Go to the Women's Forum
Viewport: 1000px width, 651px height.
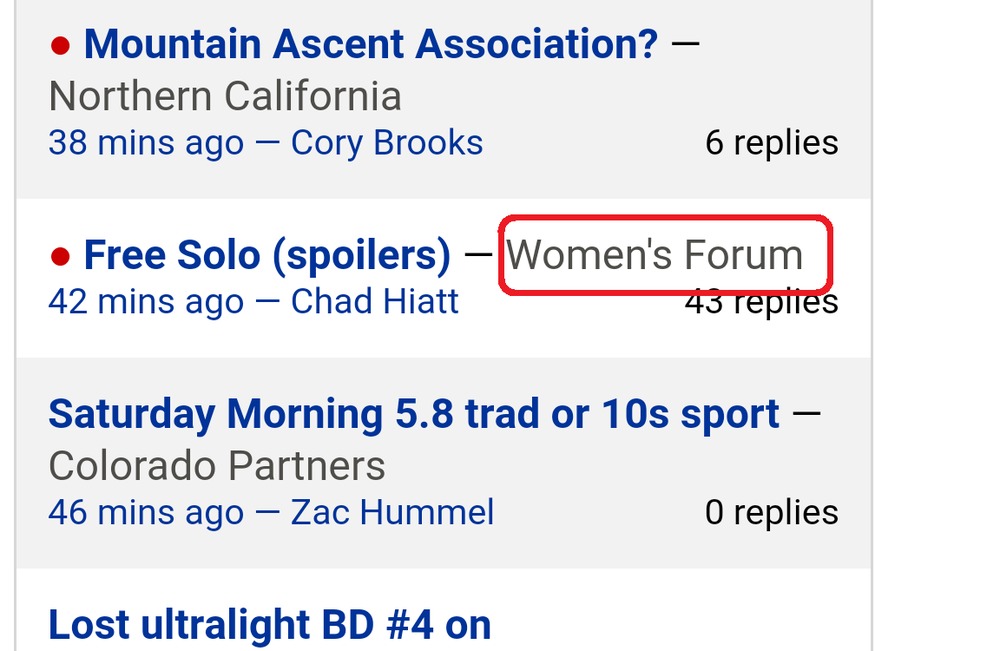pos(654,256)
